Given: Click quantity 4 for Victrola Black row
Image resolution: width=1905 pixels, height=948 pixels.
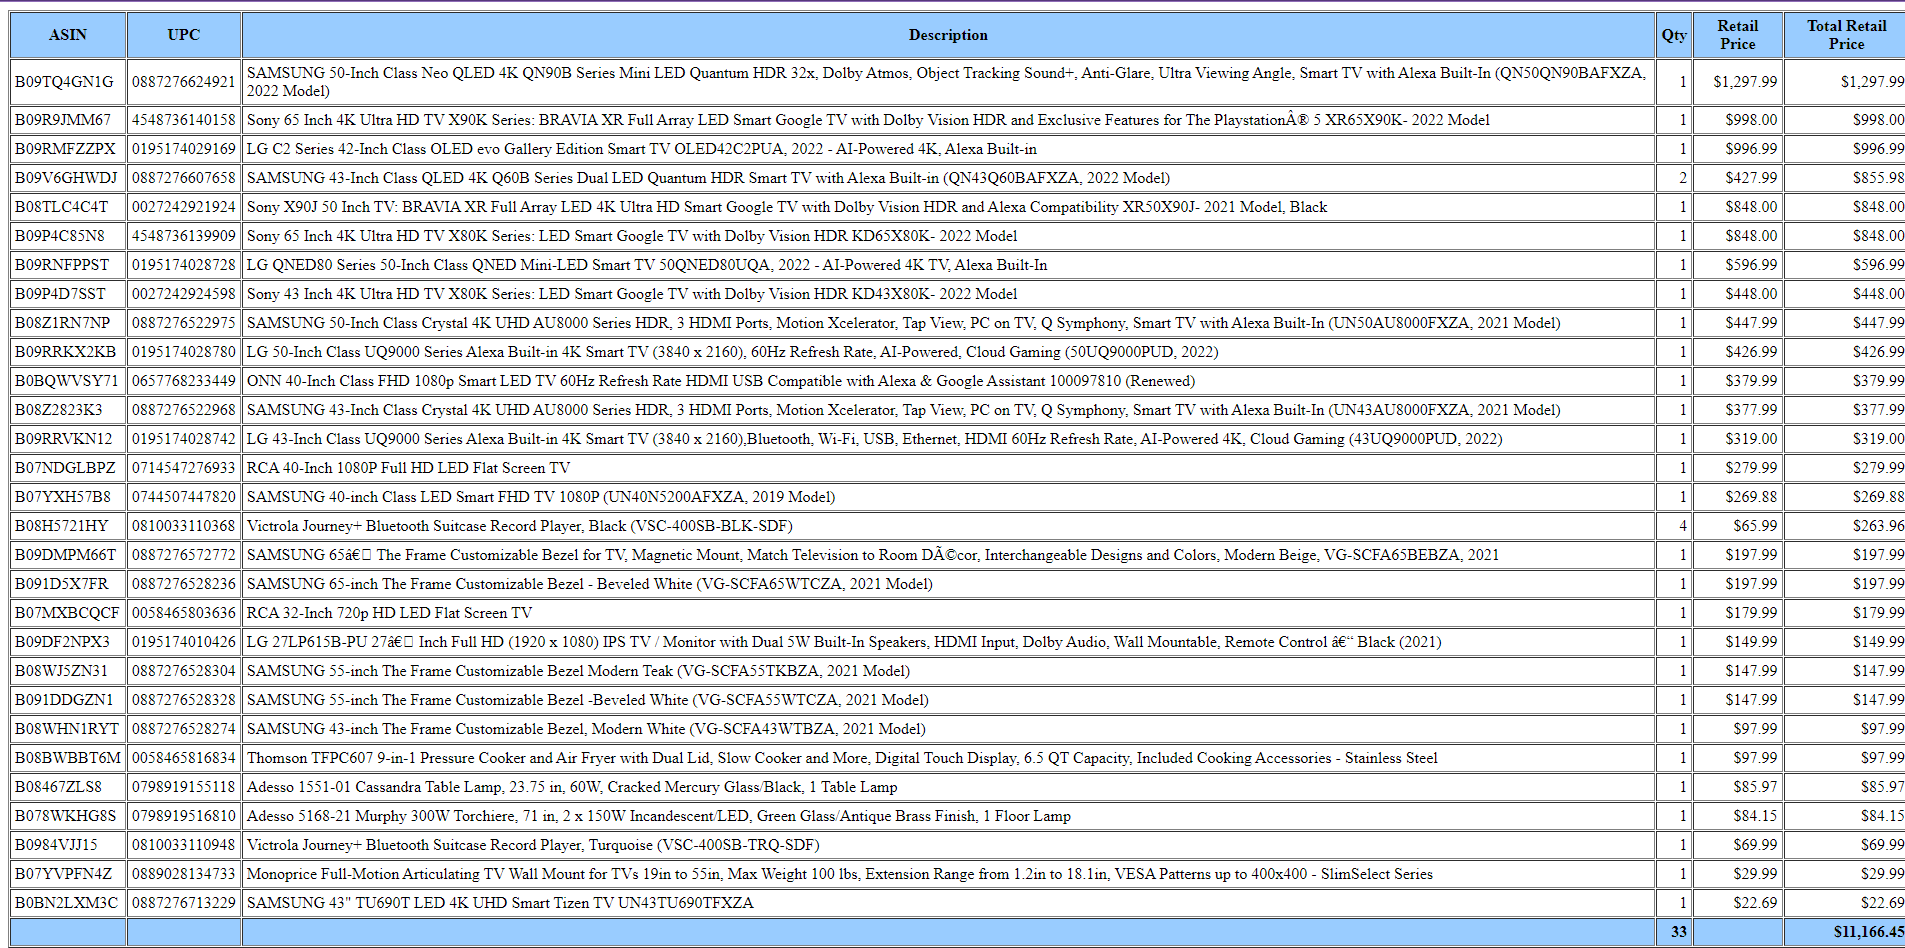Looking at the screenshot, I should click(x=1674, y=526).
